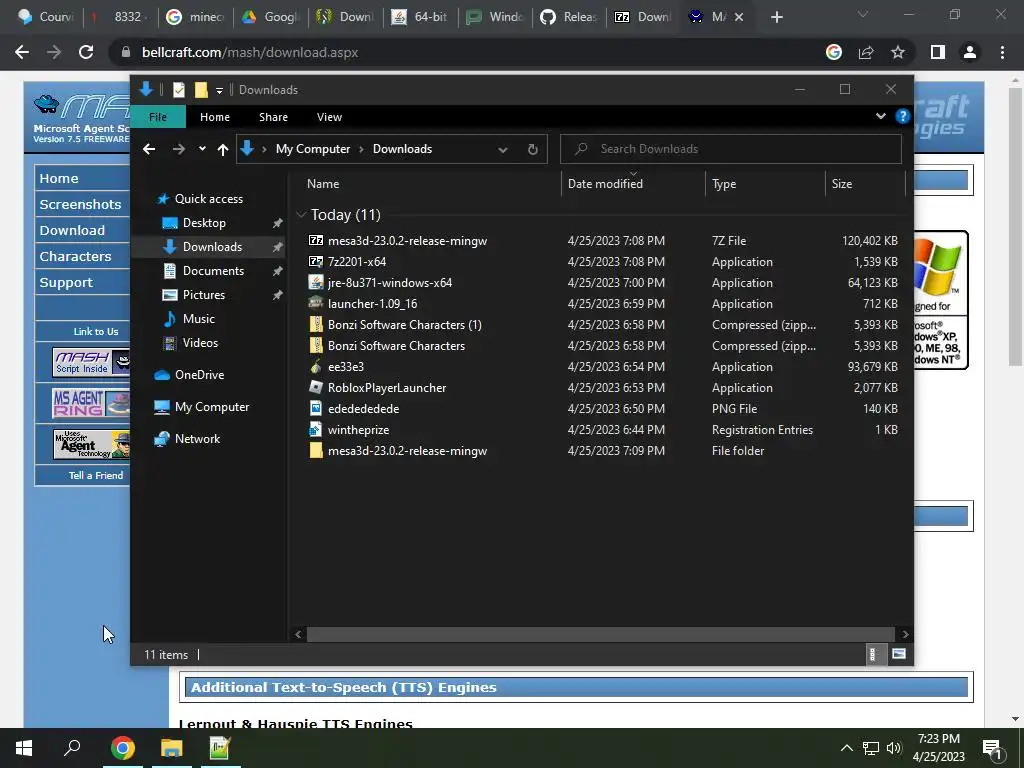The image size is (1024, 768).
Task: Select the wintheprize registry file icon
Action: (x=316, y=429)
